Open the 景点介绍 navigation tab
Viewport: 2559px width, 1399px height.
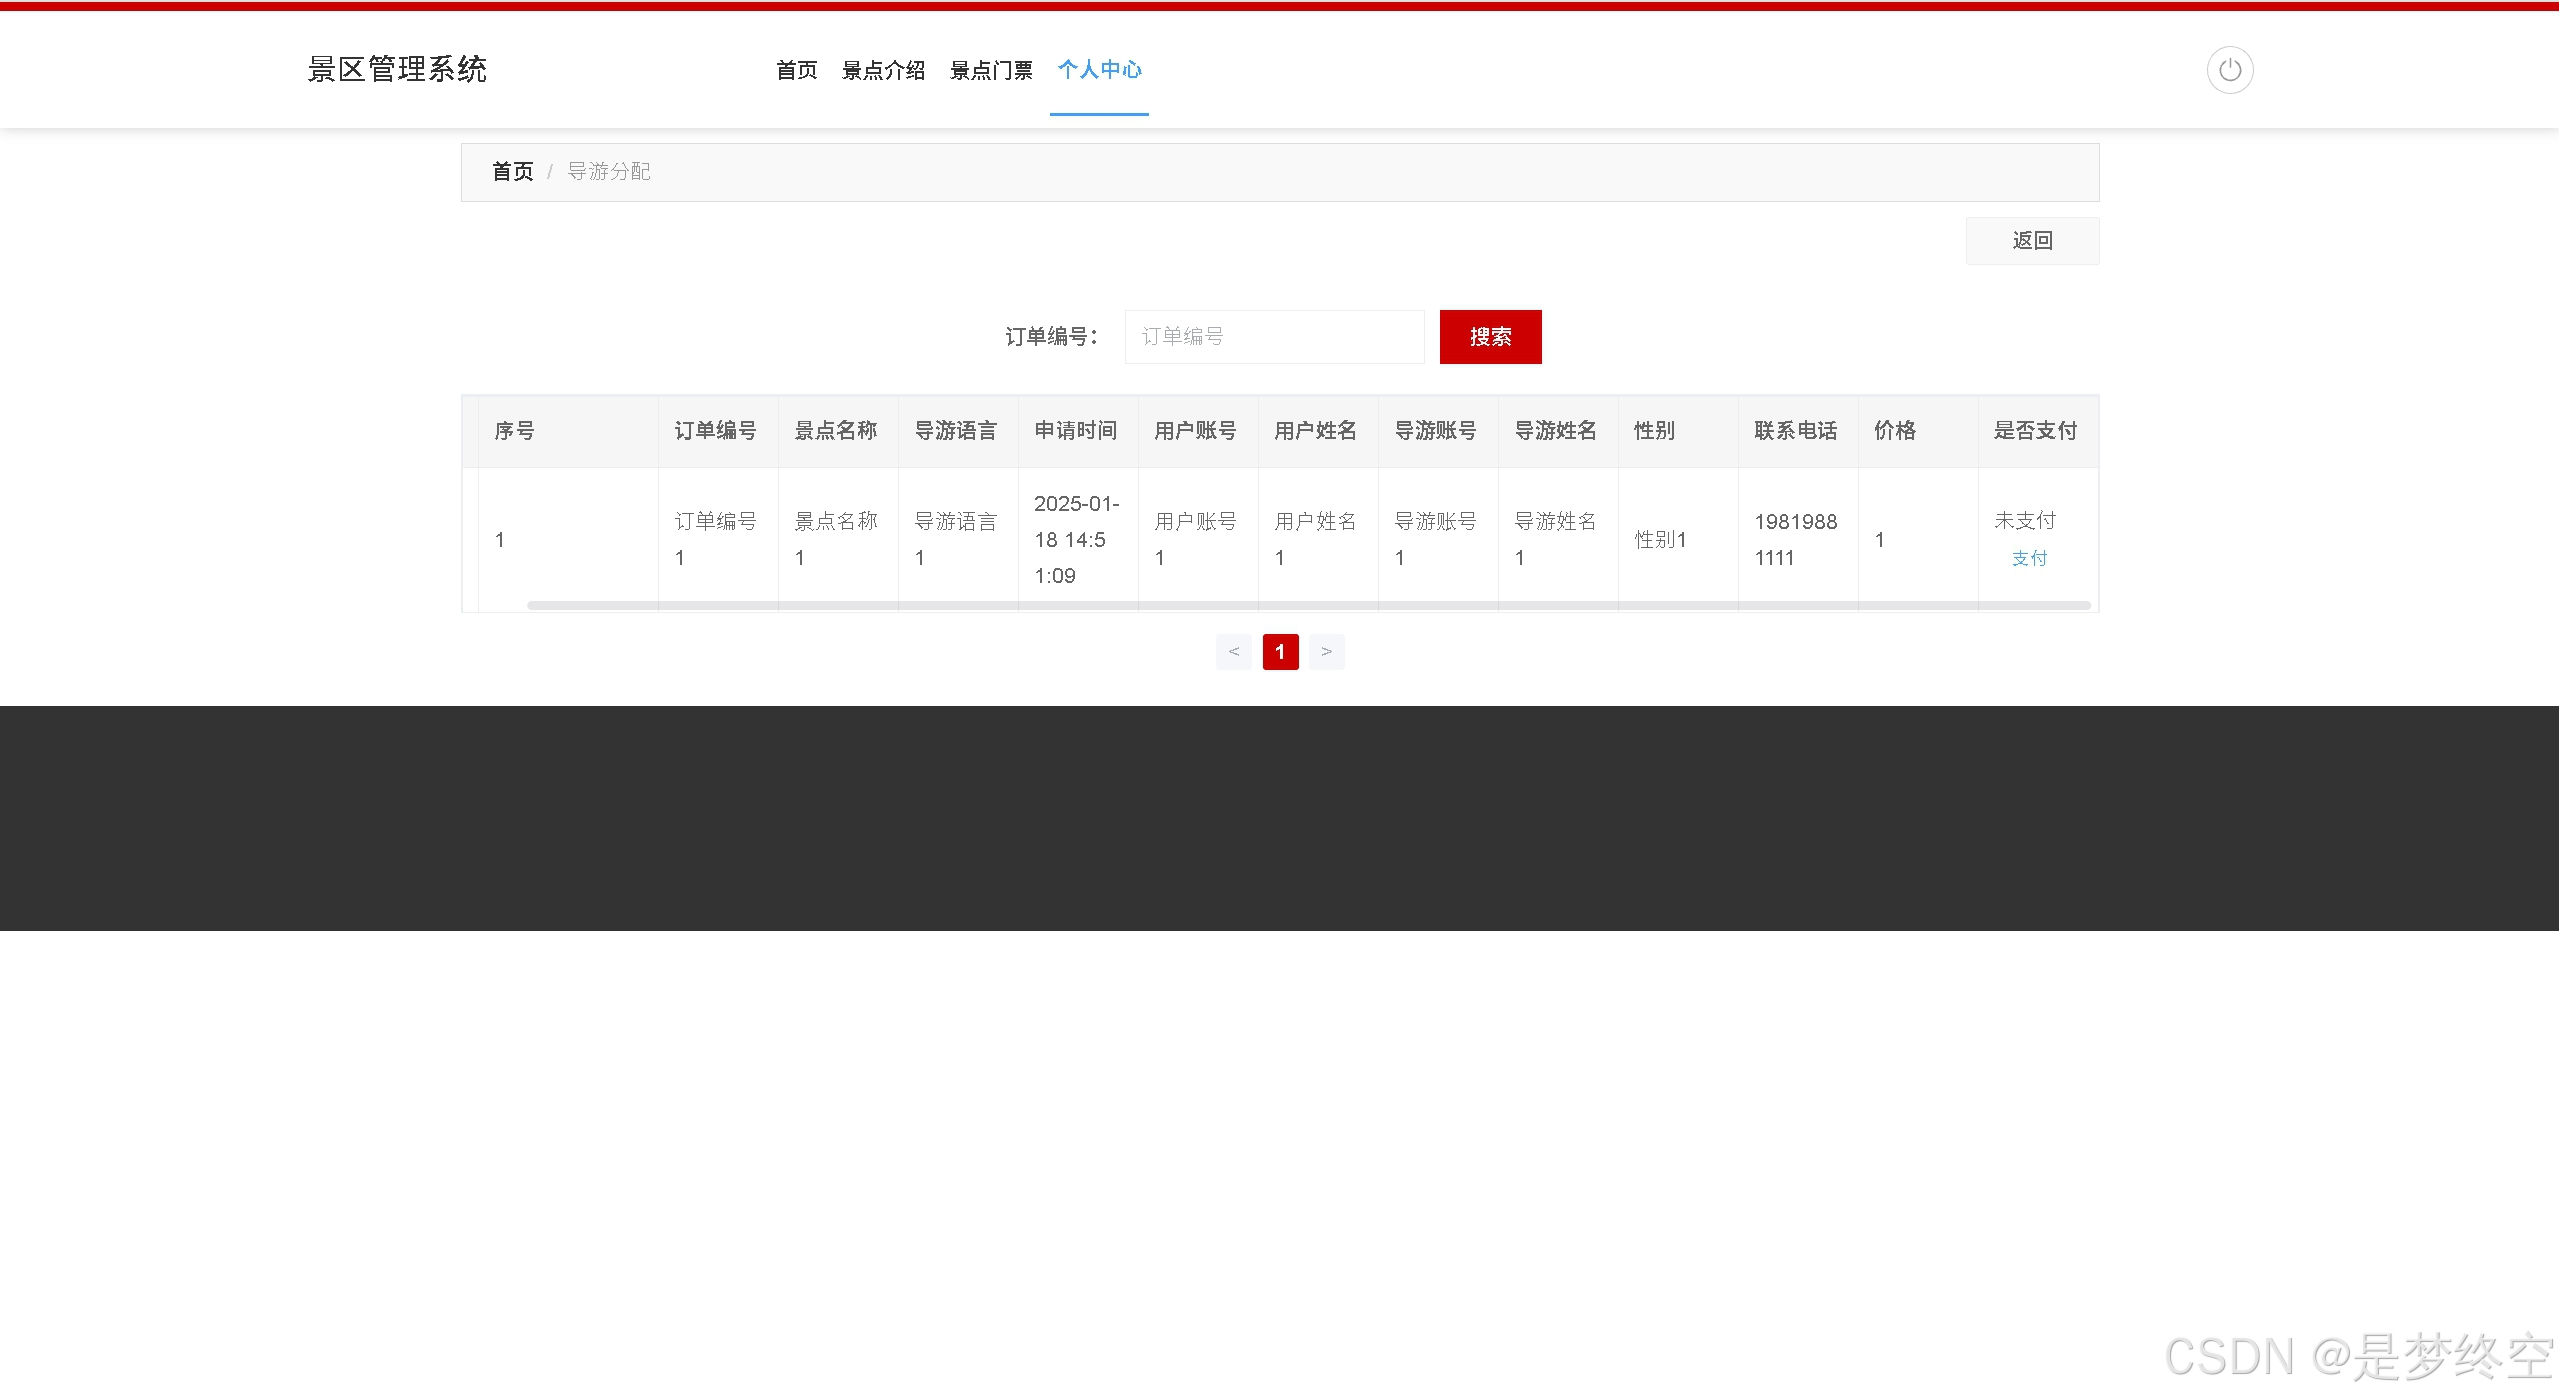[x=883, y=70]
